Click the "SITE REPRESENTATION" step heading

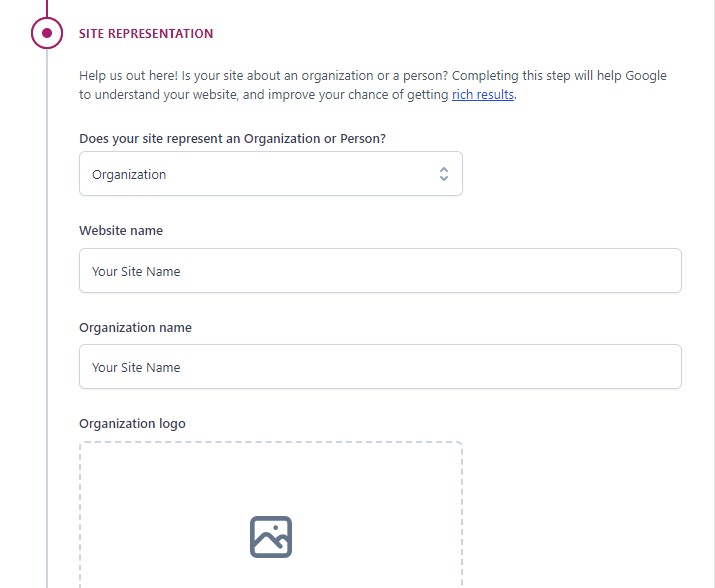[x=146, y=34]
